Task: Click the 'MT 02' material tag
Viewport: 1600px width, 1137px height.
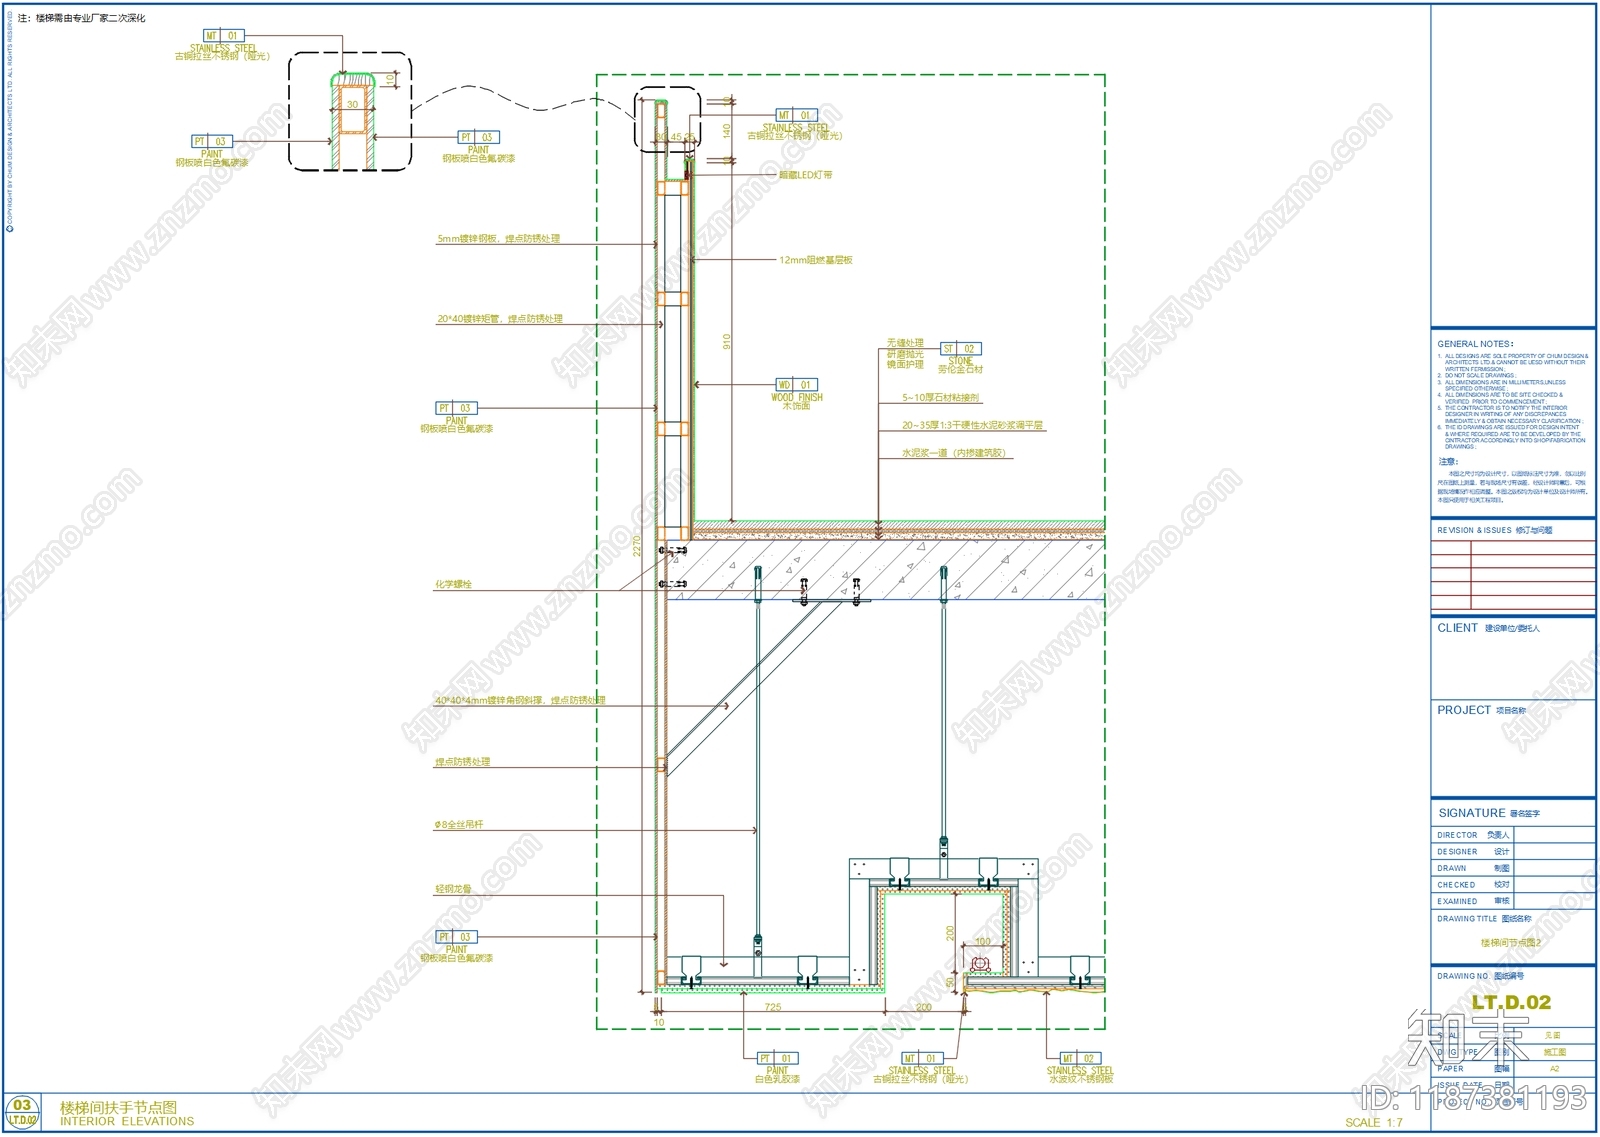Action: pos(1080,1058)
